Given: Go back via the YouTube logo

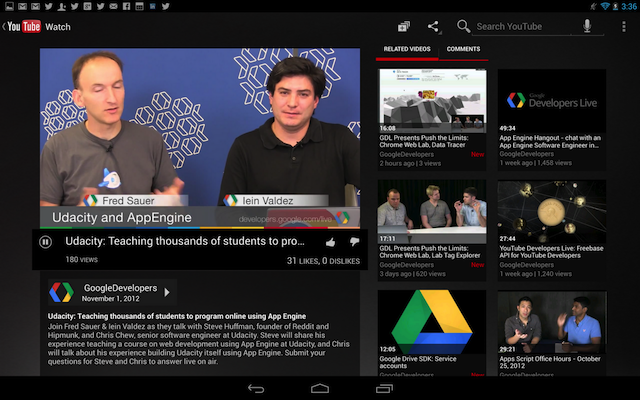Looking at the screenshot, I should (22, 27).
